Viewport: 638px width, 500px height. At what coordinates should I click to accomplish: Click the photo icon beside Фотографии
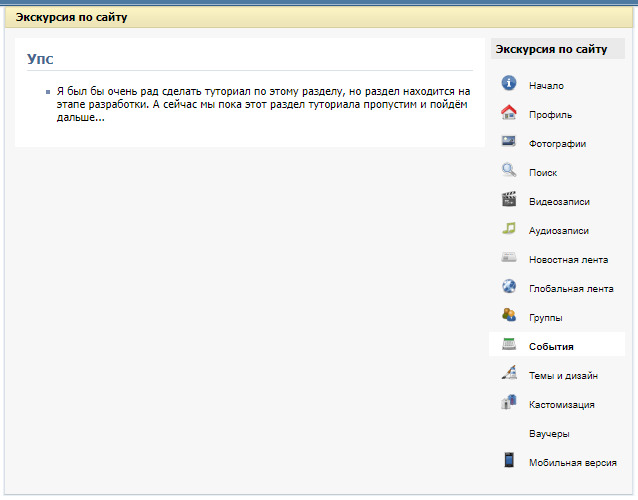pyautogui.click(x=508, y=142)
